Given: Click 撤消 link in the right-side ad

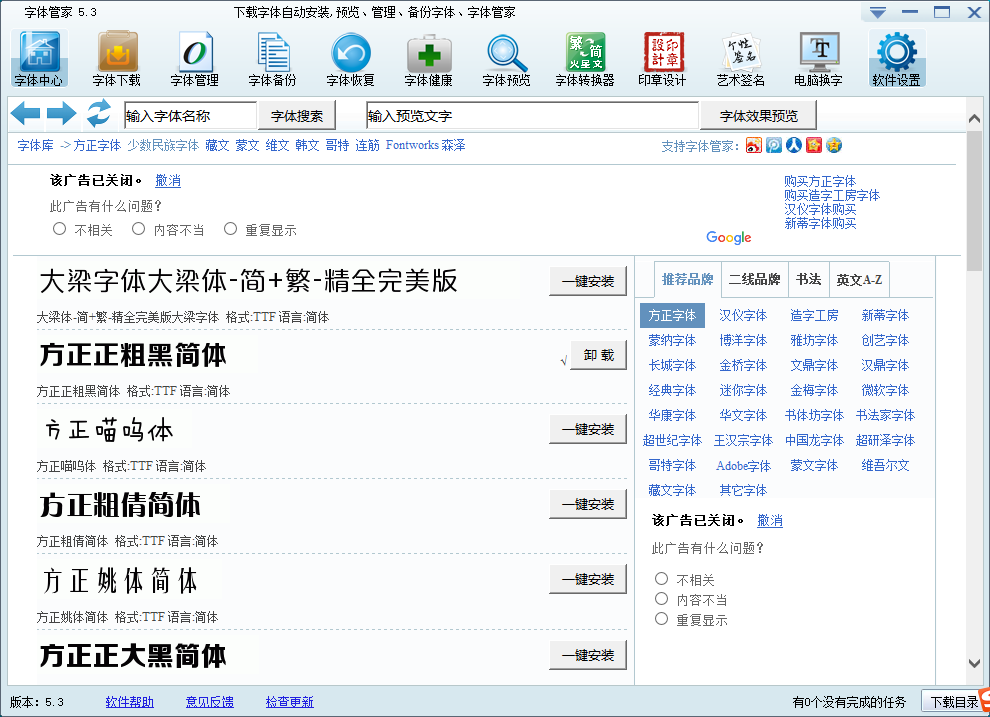Looking at the screenshot, I should pos(770,521).
